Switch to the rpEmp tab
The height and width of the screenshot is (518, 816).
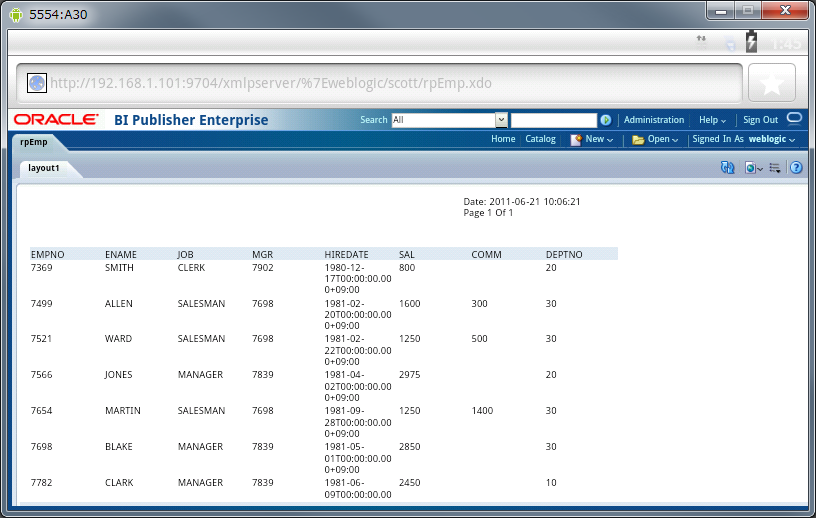[x=34, y=142]
